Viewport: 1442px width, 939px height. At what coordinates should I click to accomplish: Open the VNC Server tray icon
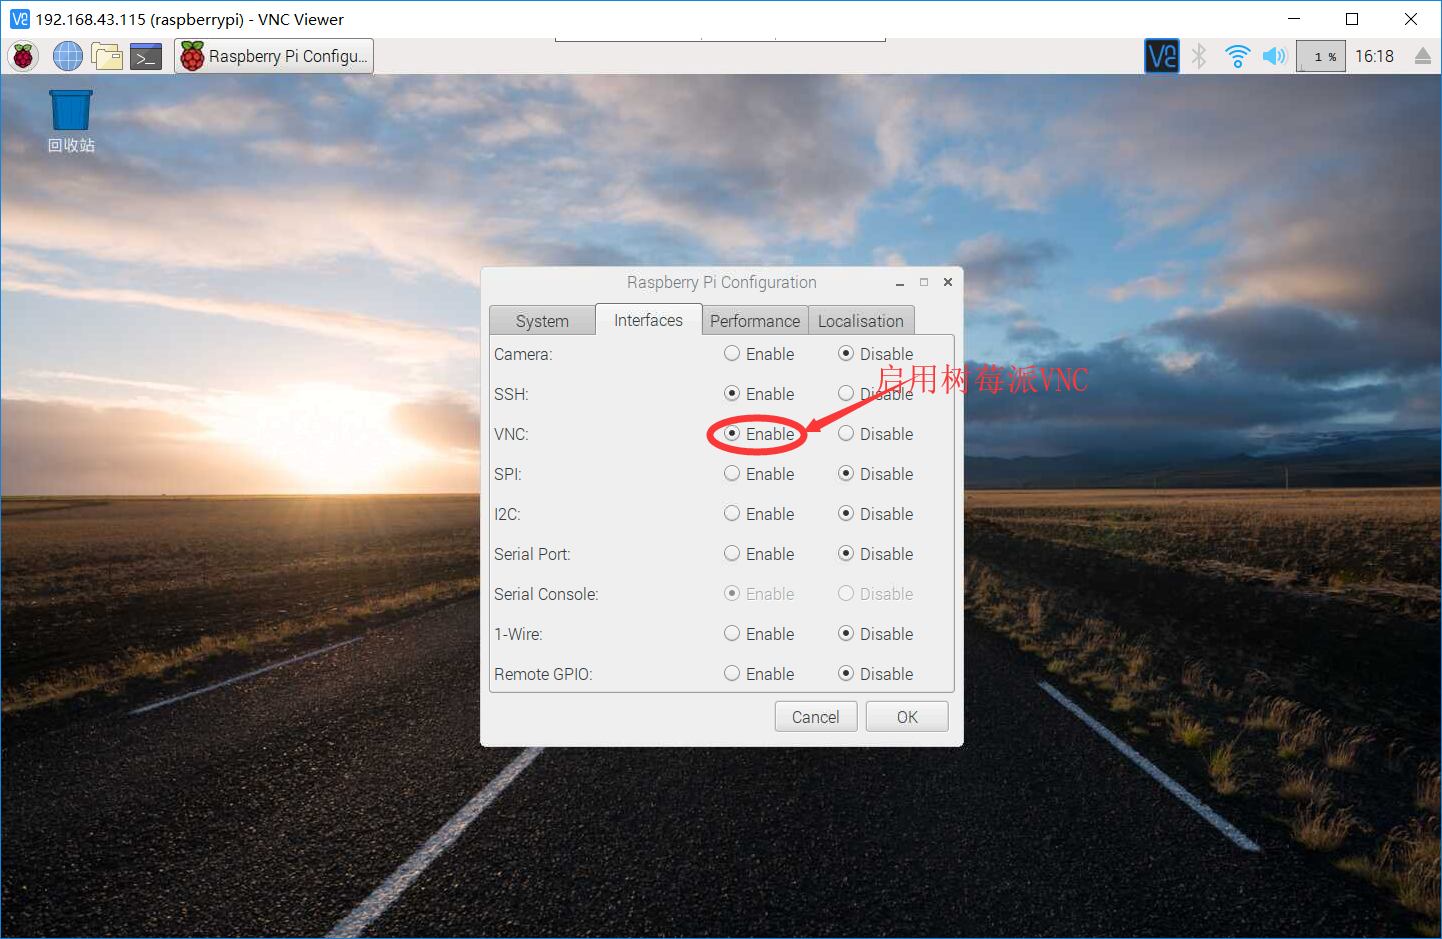pyautogui.click(x=1162, y=56)
